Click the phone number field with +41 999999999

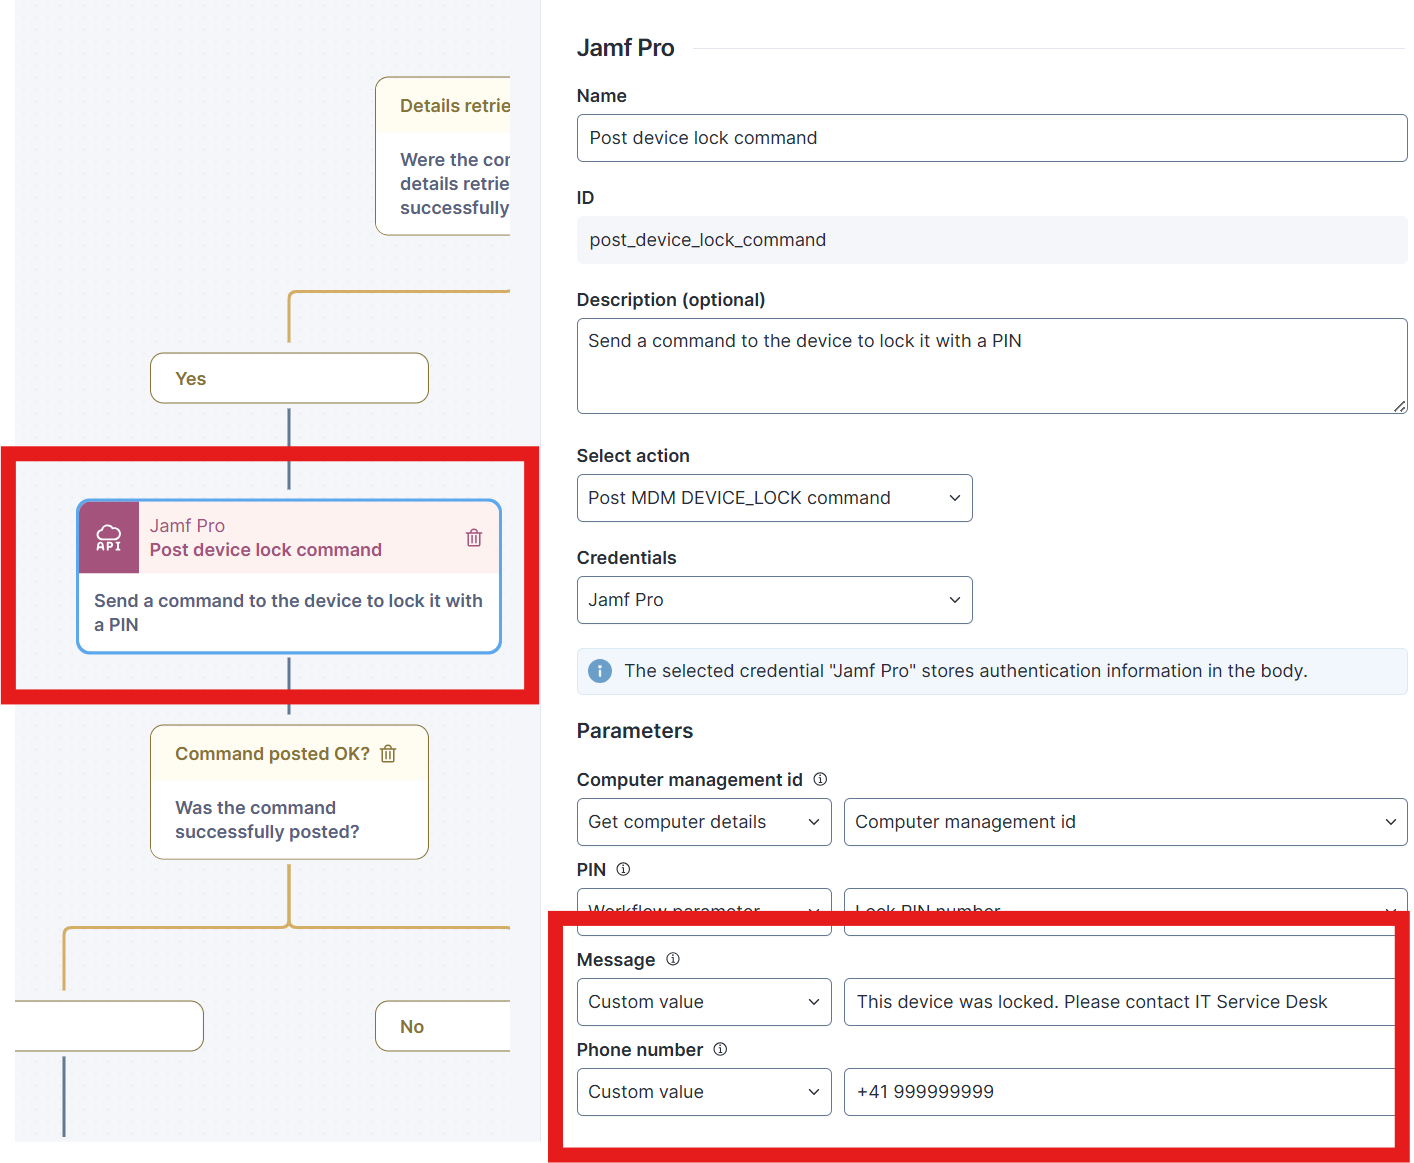click(1118, 1092)
